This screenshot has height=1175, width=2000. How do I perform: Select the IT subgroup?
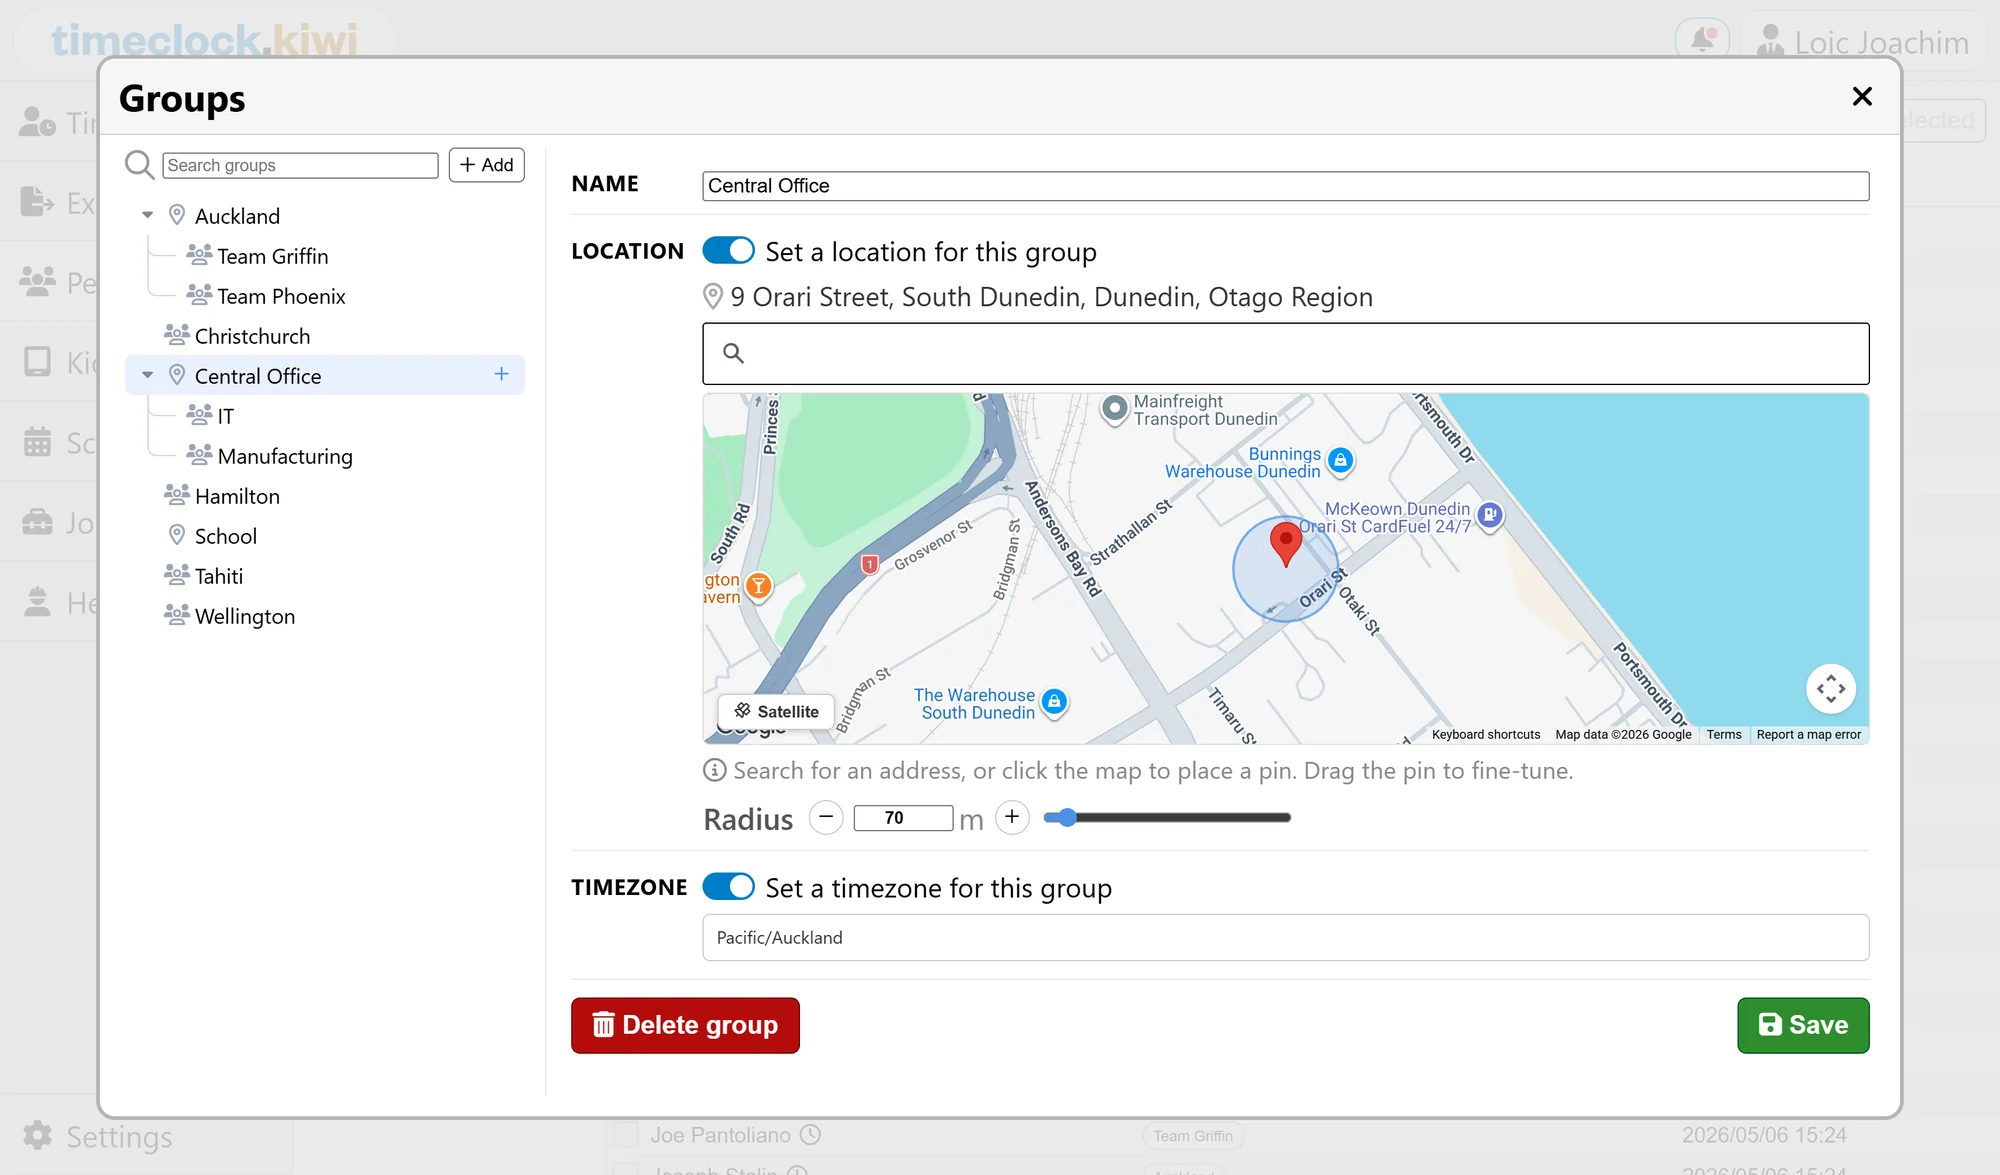click(x=226, y=416)
